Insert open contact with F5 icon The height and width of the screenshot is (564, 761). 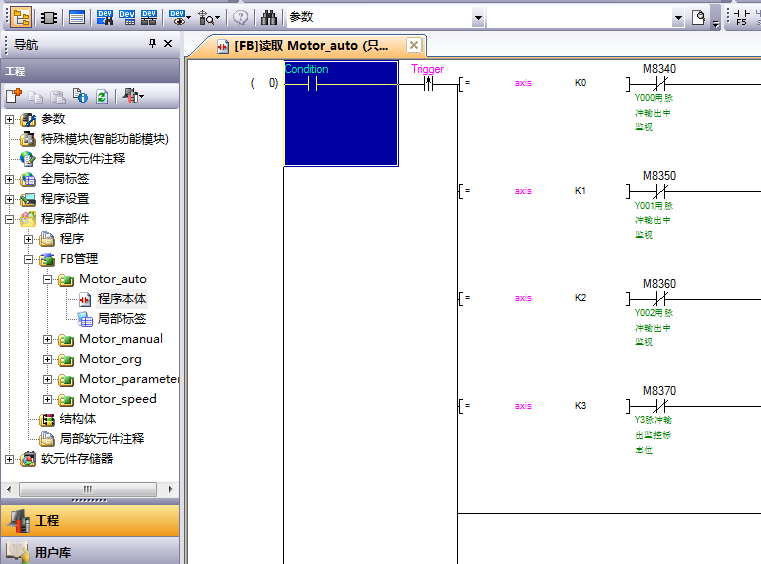click(x=741, y=17)
